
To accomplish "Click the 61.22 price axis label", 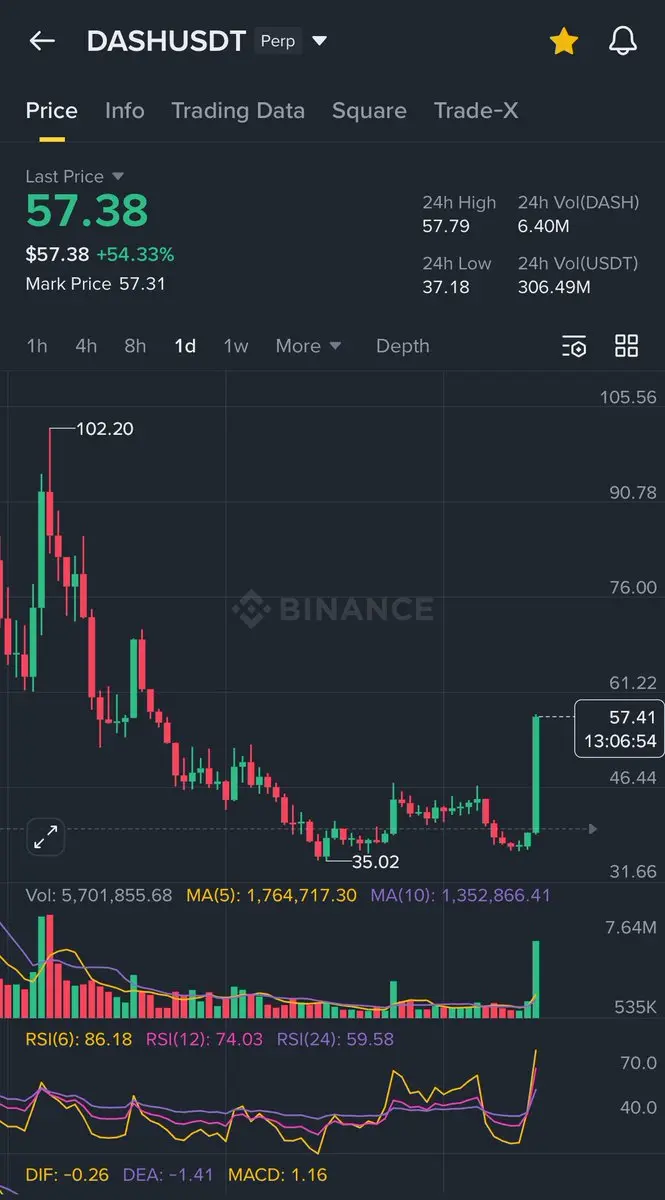I will coord(632,683).
